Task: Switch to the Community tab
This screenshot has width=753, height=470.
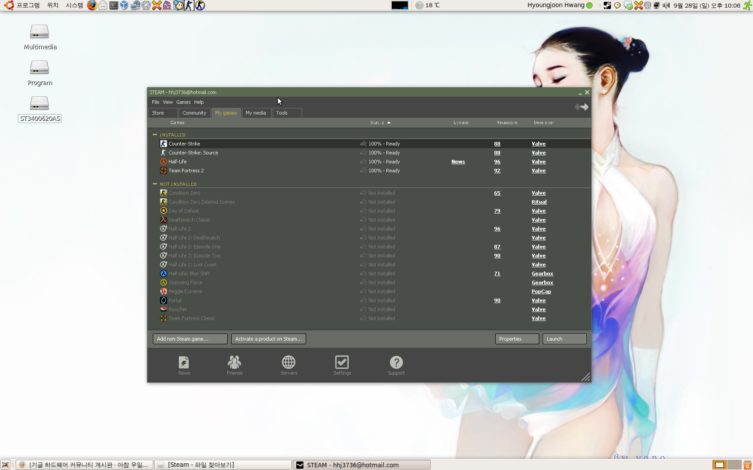Action: click(194, 113)
